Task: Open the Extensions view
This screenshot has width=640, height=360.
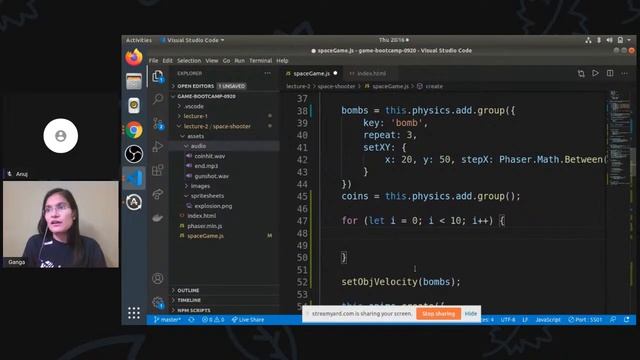Action: click(158, 170)
